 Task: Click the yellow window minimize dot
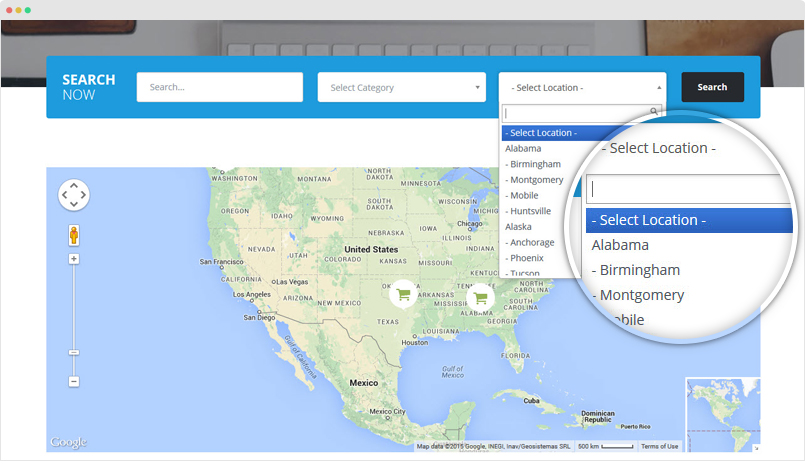(18, 10)
